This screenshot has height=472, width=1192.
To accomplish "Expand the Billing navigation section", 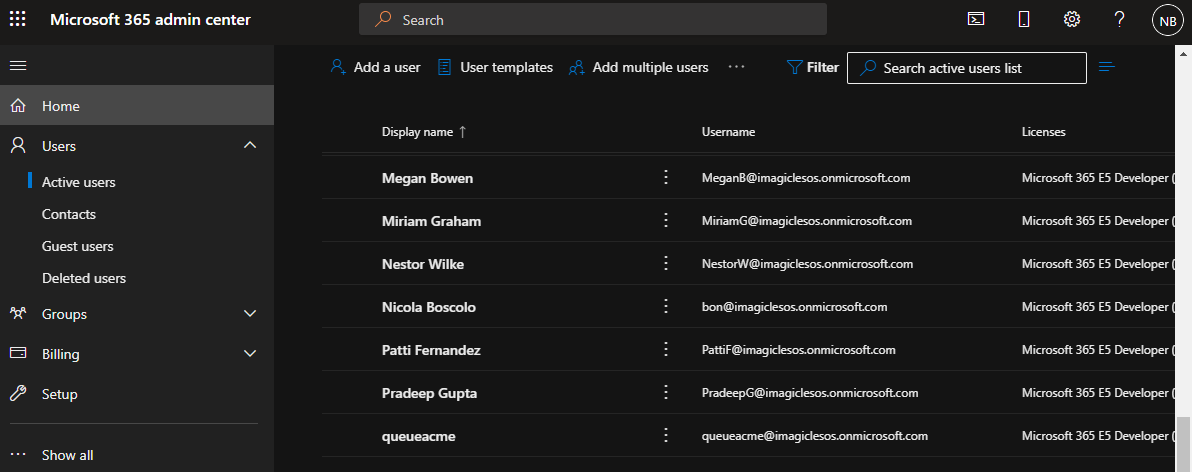I will pos(250,354).
